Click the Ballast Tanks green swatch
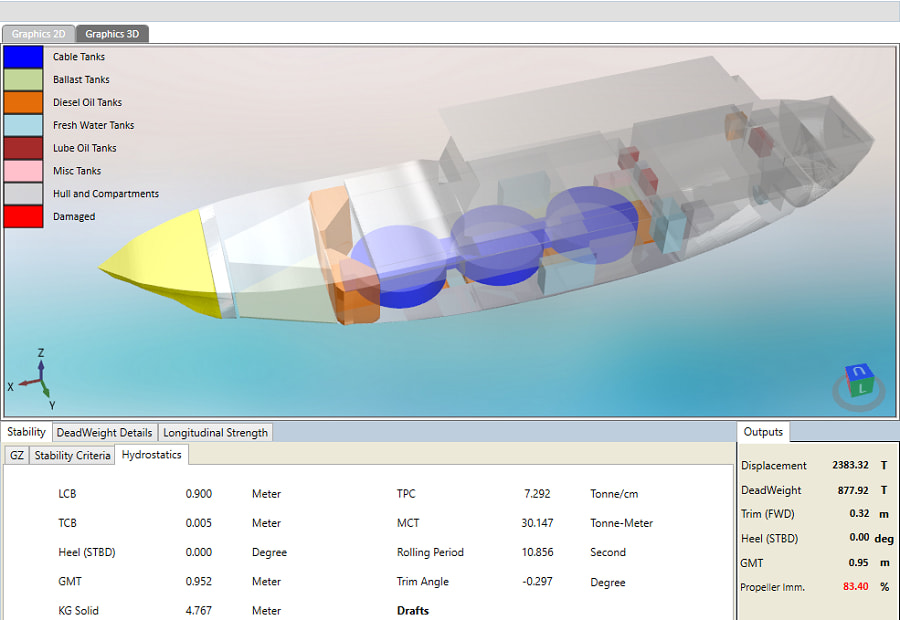Viewport: 900px width, 620px height. (x=24, y=80)
